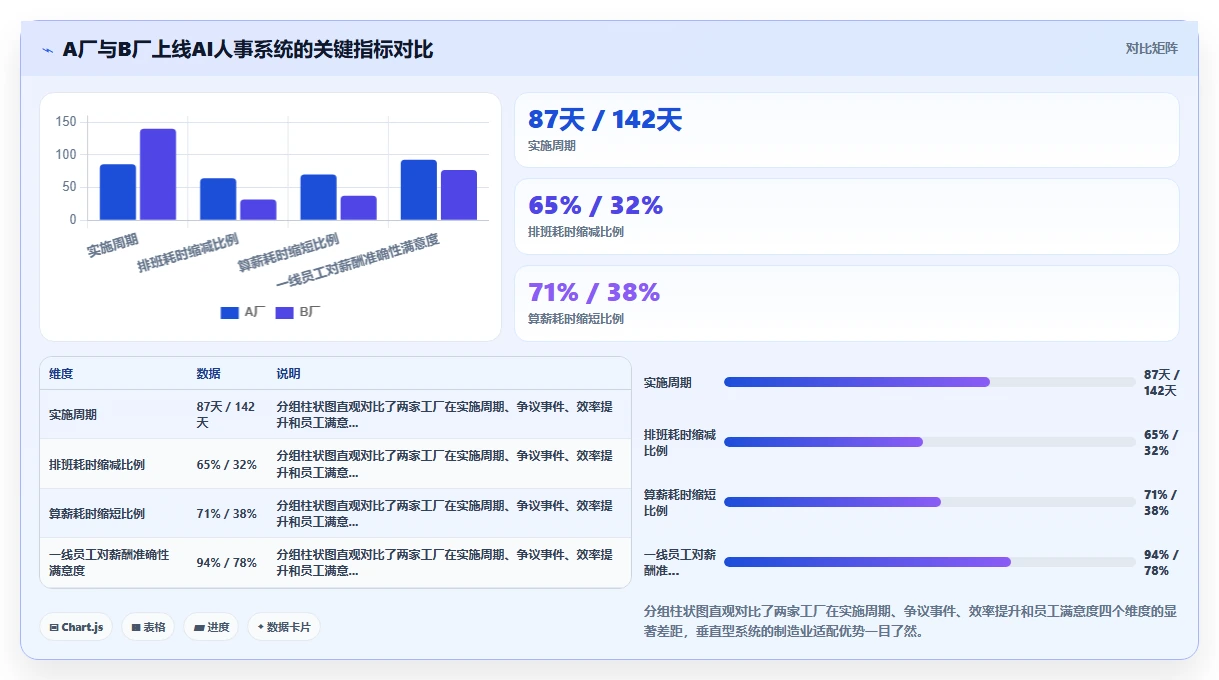1219x680 pixels.
Task: Click the B厂 bar for 算薪耗时缩短比例
Action: tap(358, 208)
